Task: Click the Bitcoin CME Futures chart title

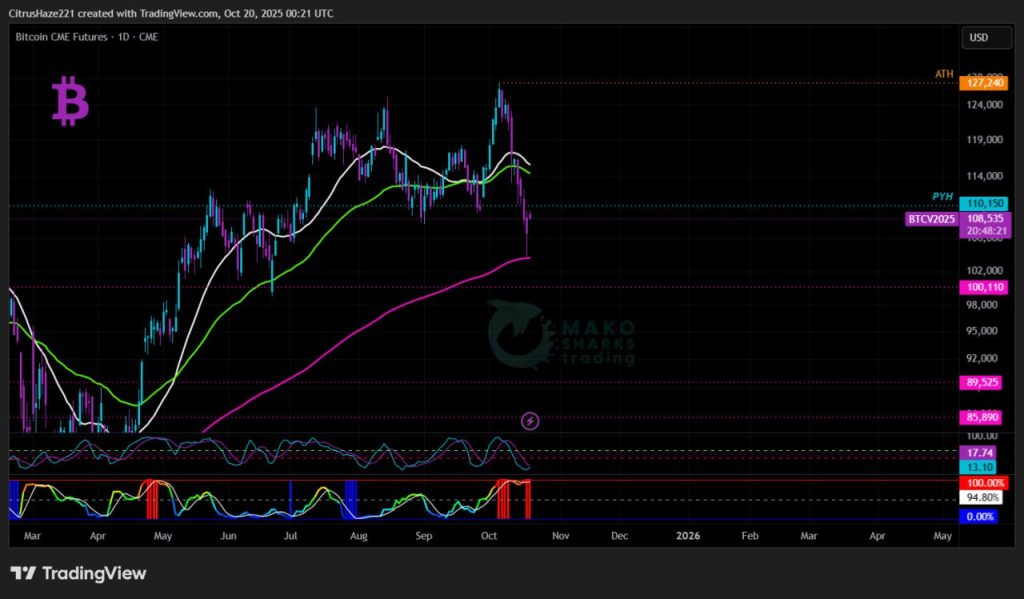Action: click(x=86, y=37)
